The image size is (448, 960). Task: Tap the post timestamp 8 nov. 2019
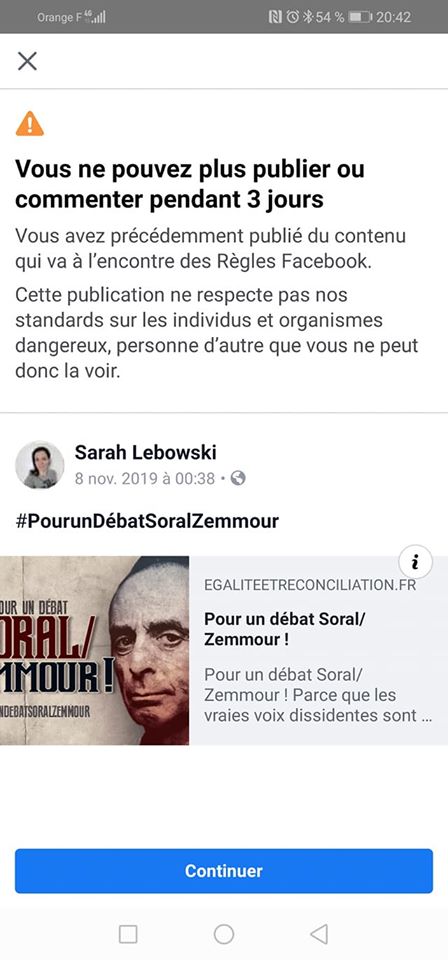point(145,478)
